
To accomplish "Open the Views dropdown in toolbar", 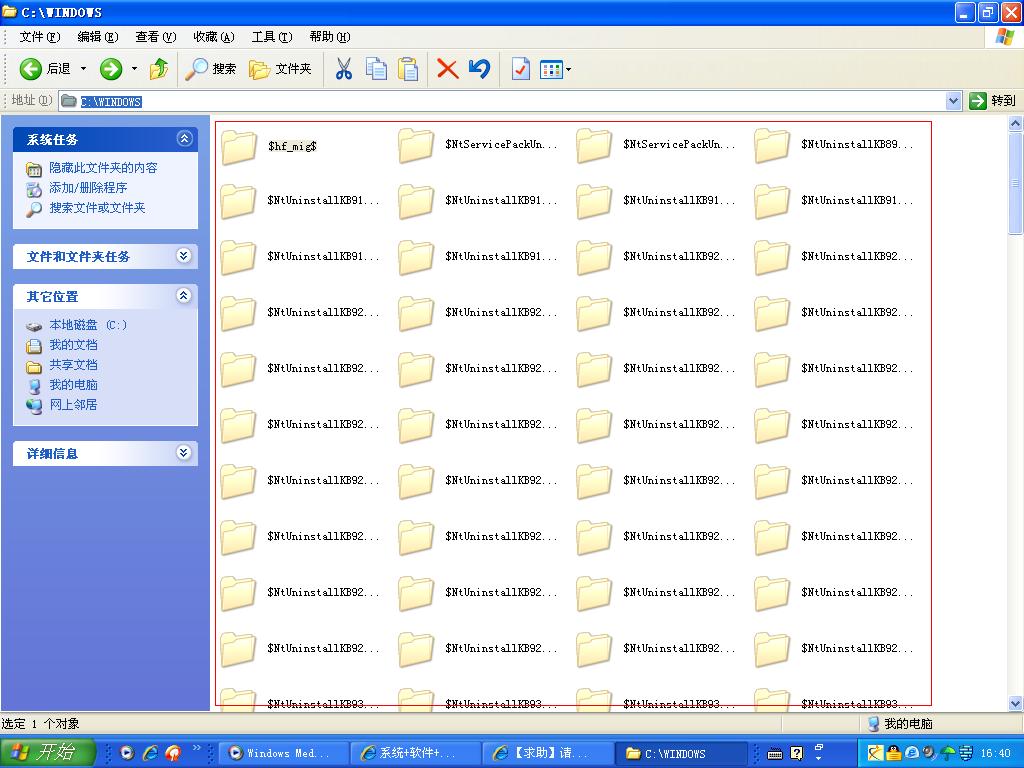I will [555, 69].
